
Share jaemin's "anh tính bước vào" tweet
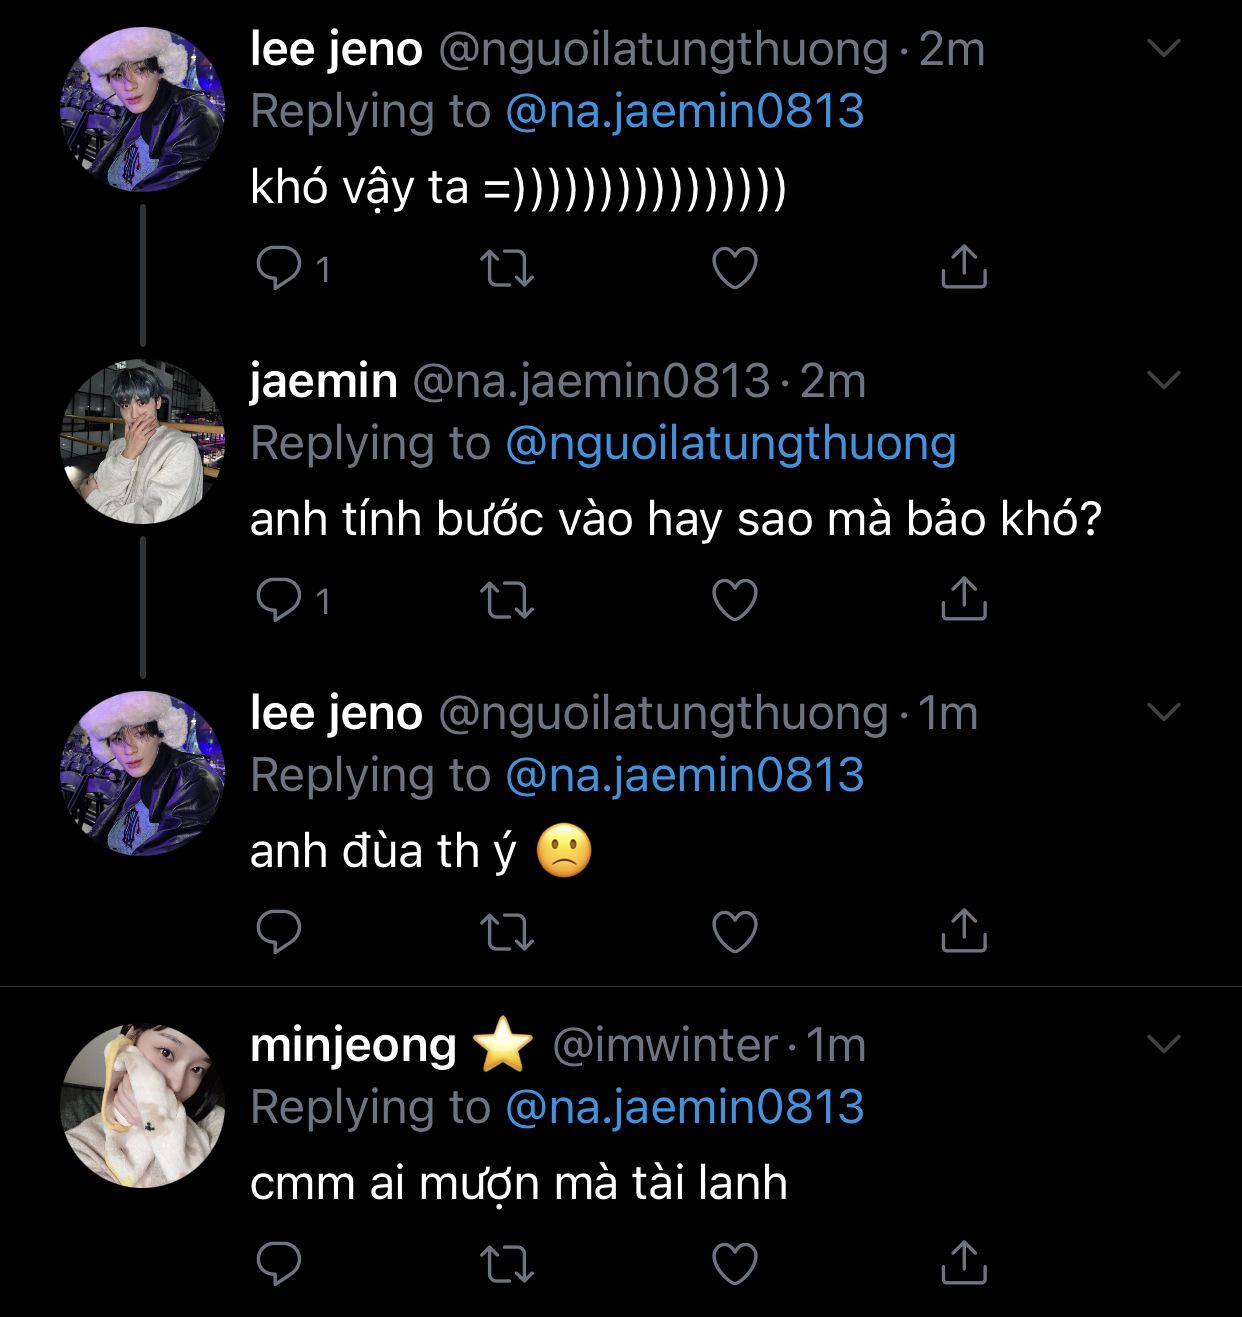point(964,599)
